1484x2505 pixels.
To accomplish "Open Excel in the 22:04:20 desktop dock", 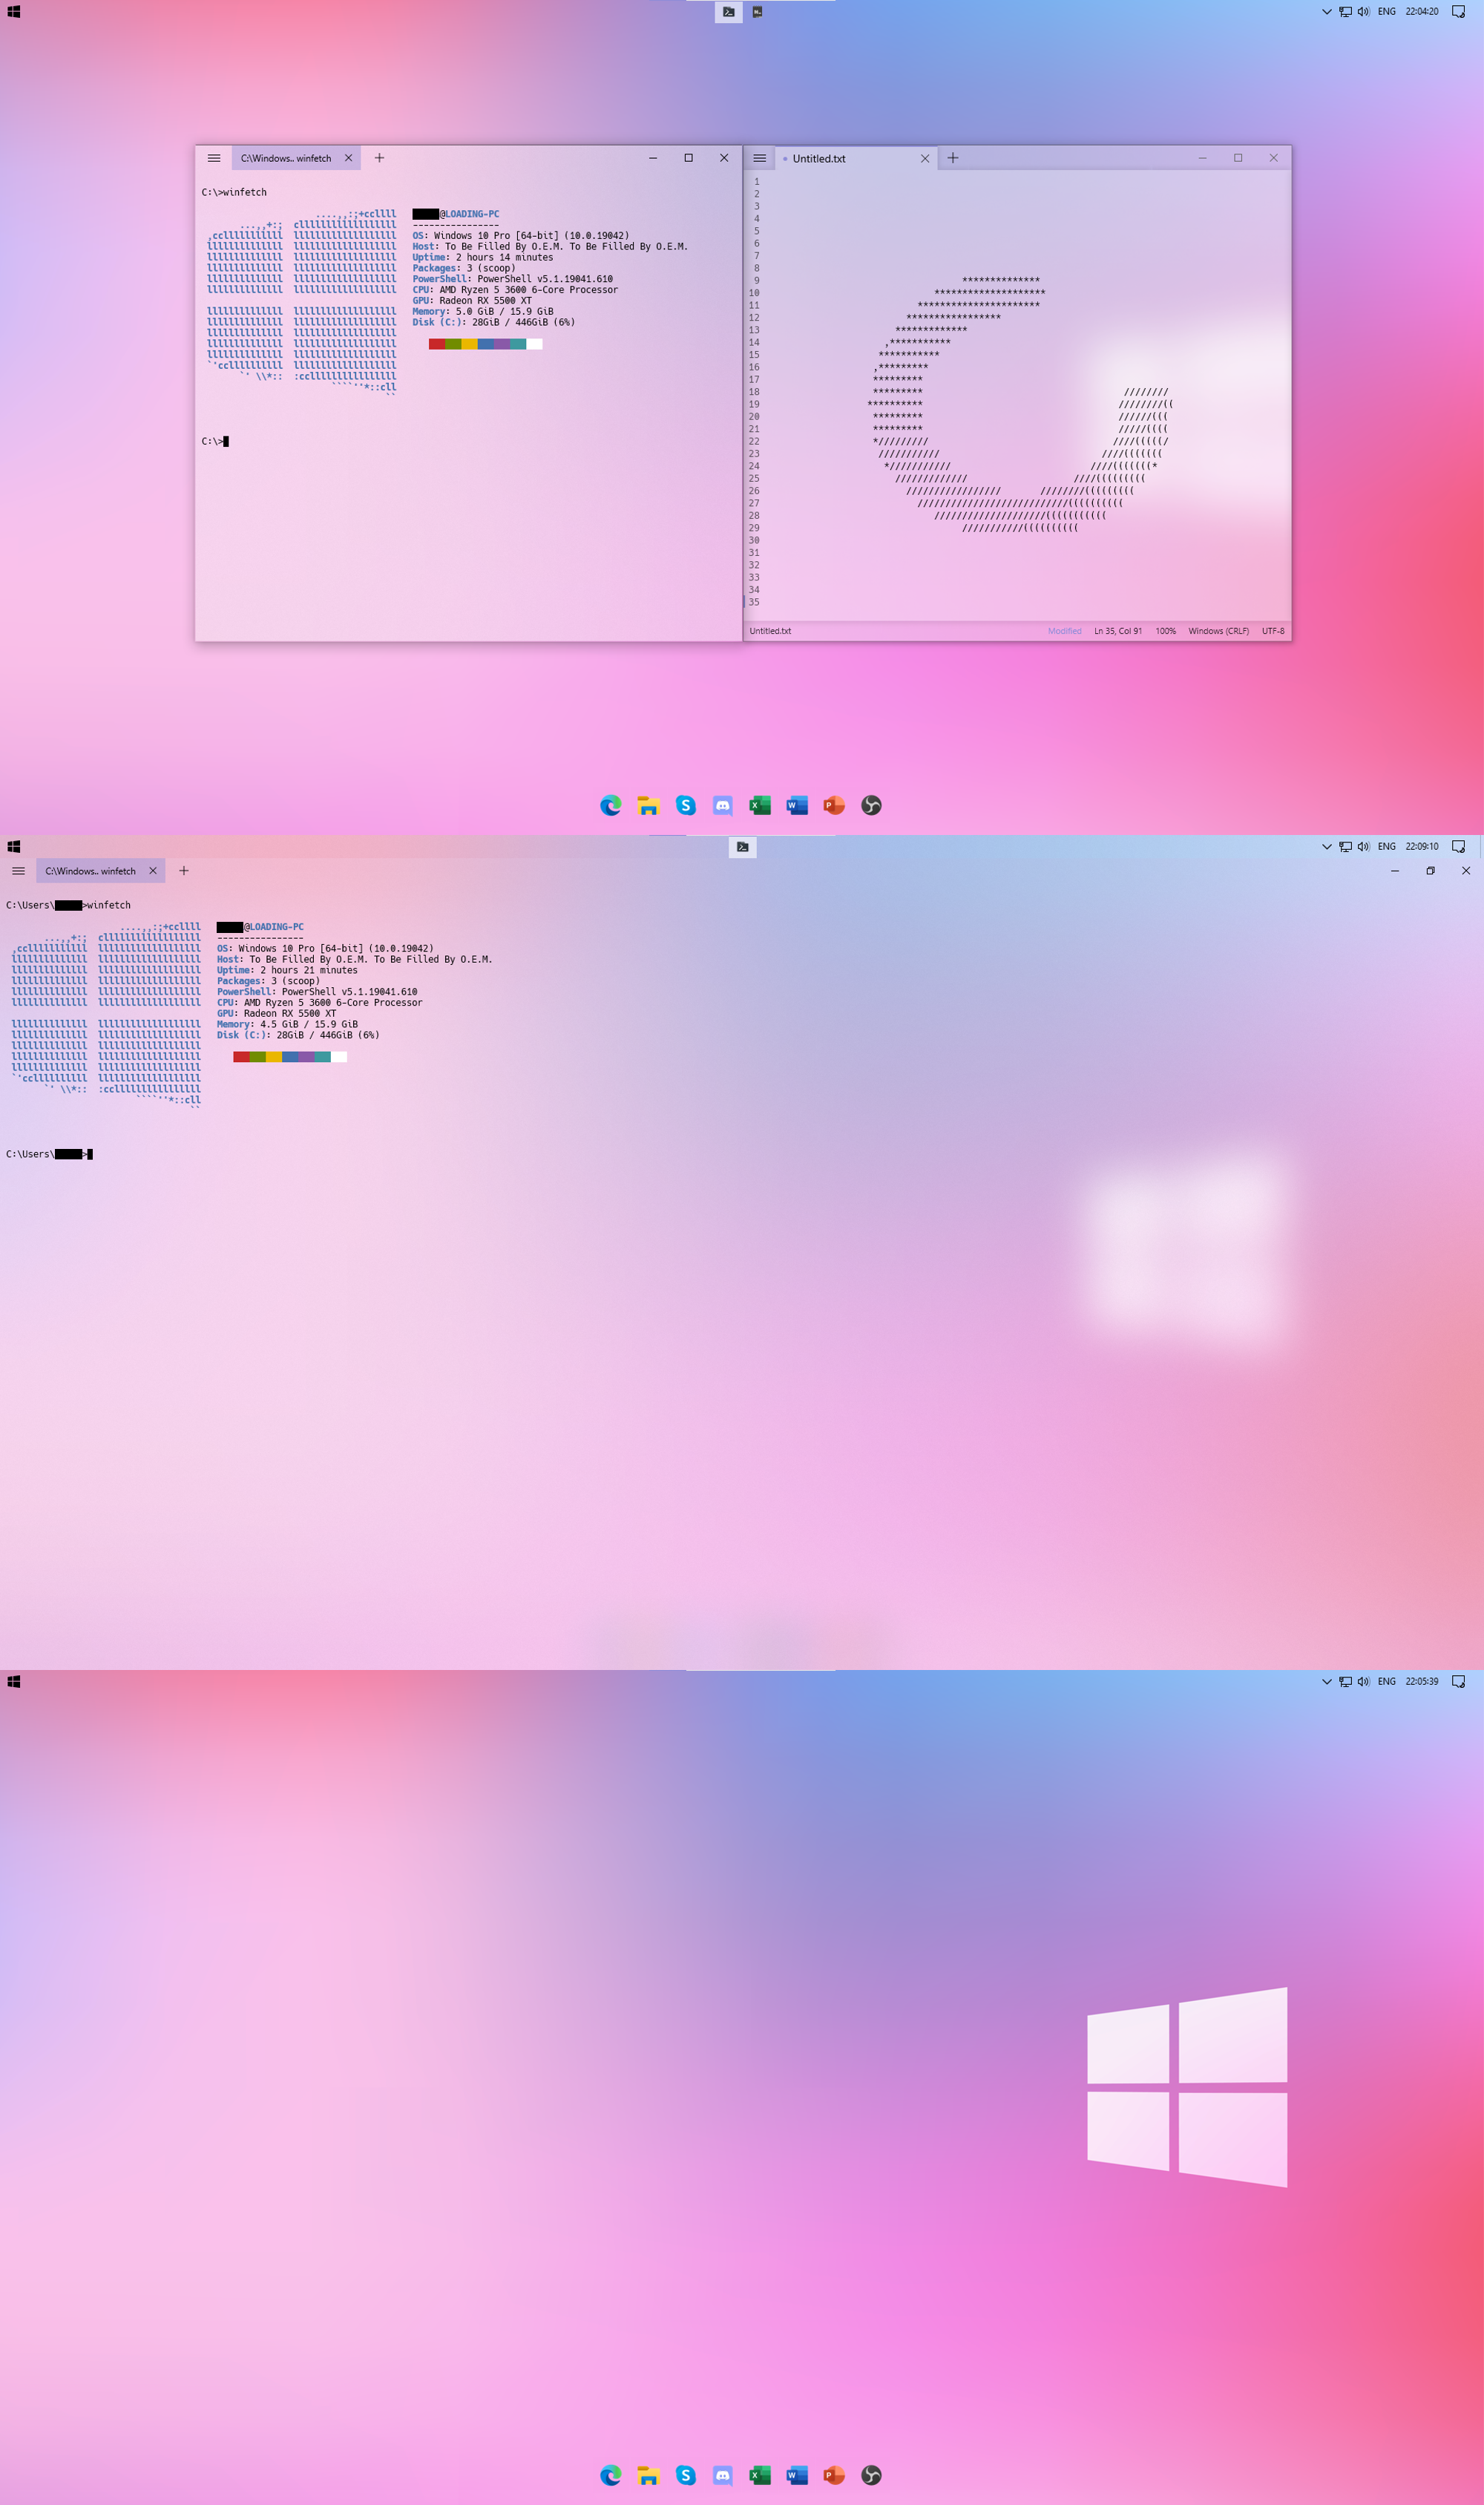I will point(760,805).
